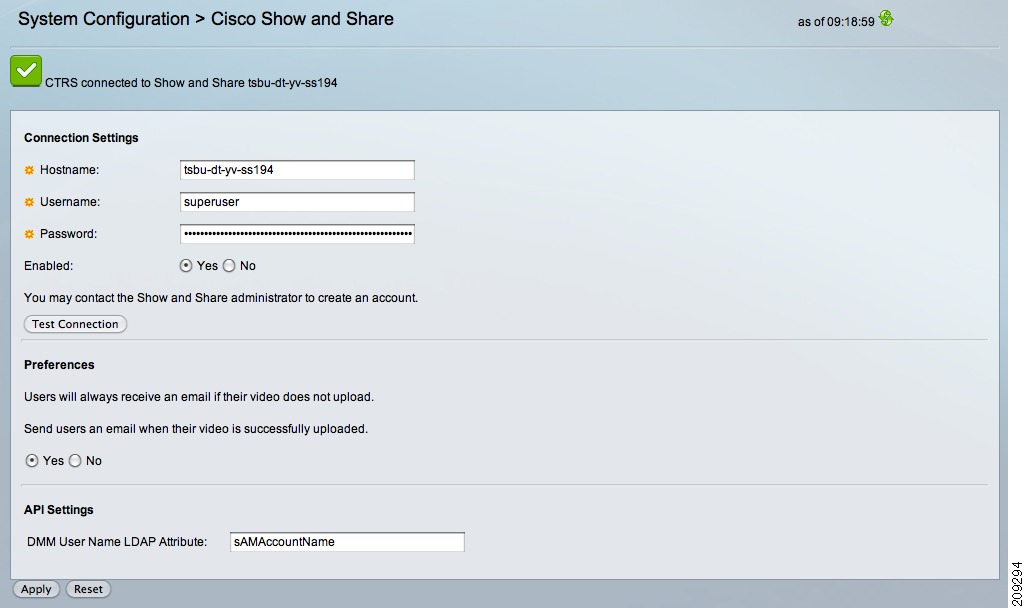Click the 'Hostname:' field label
Screen dimensions: 1025x608
(69, 170)
